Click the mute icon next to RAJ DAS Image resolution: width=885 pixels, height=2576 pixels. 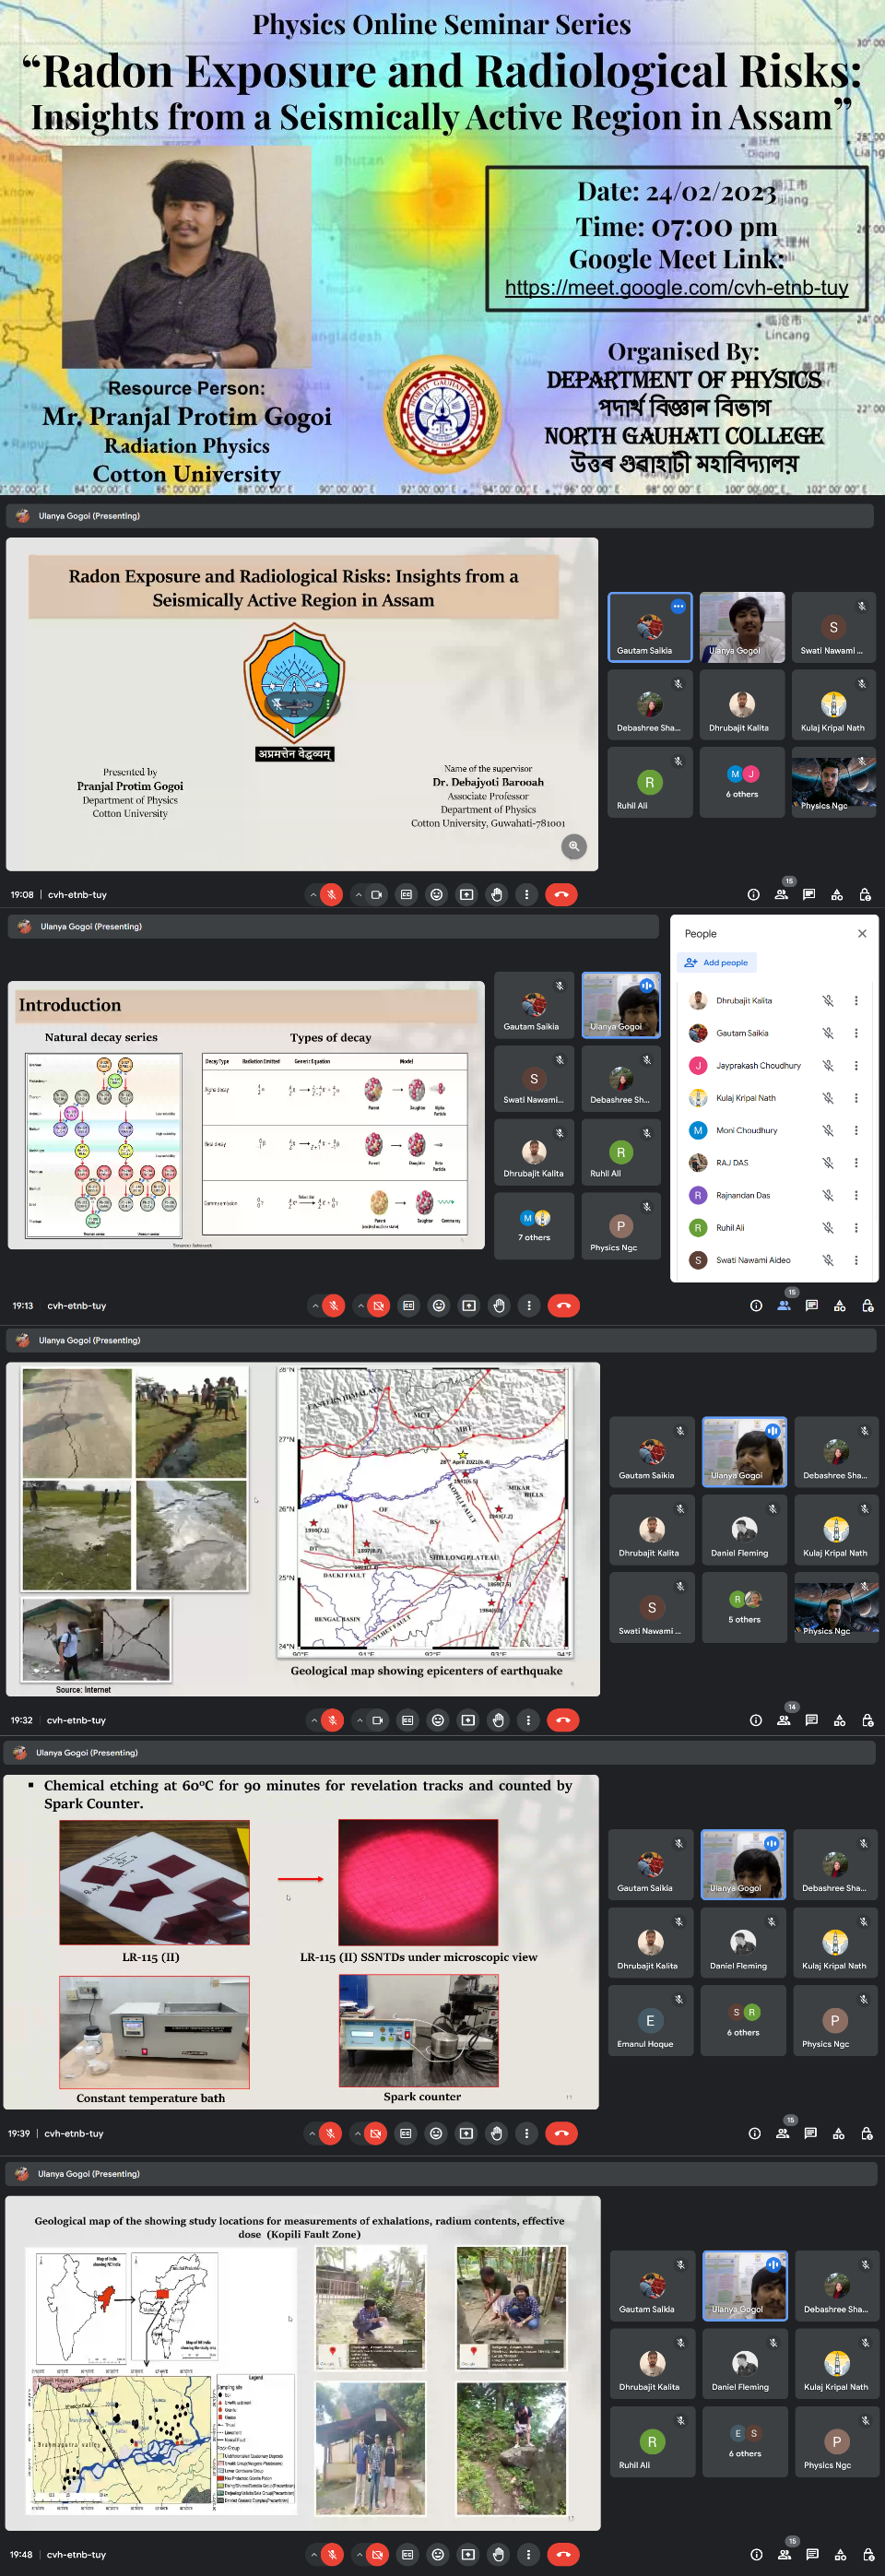(827, 1163)
